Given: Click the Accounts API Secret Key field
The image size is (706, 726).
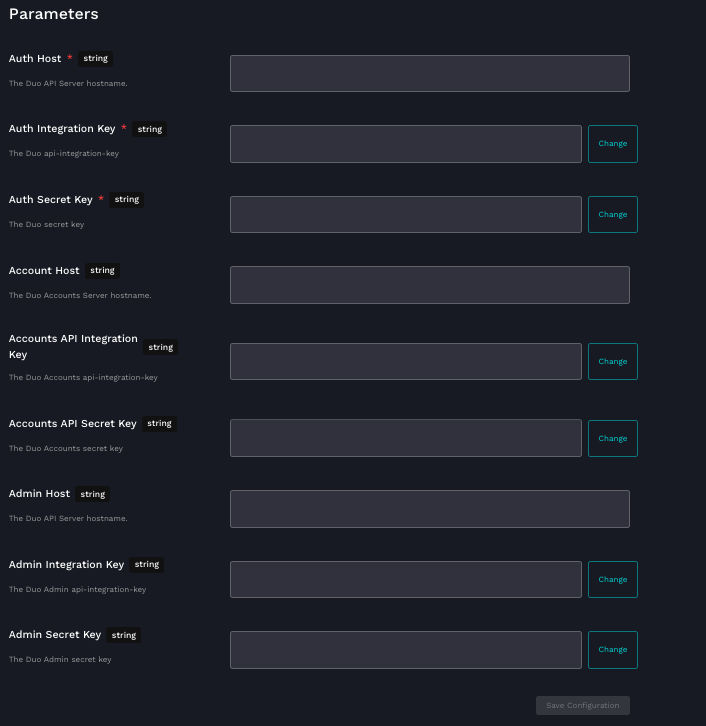Looking at the screenshot, I should point(405,438).
